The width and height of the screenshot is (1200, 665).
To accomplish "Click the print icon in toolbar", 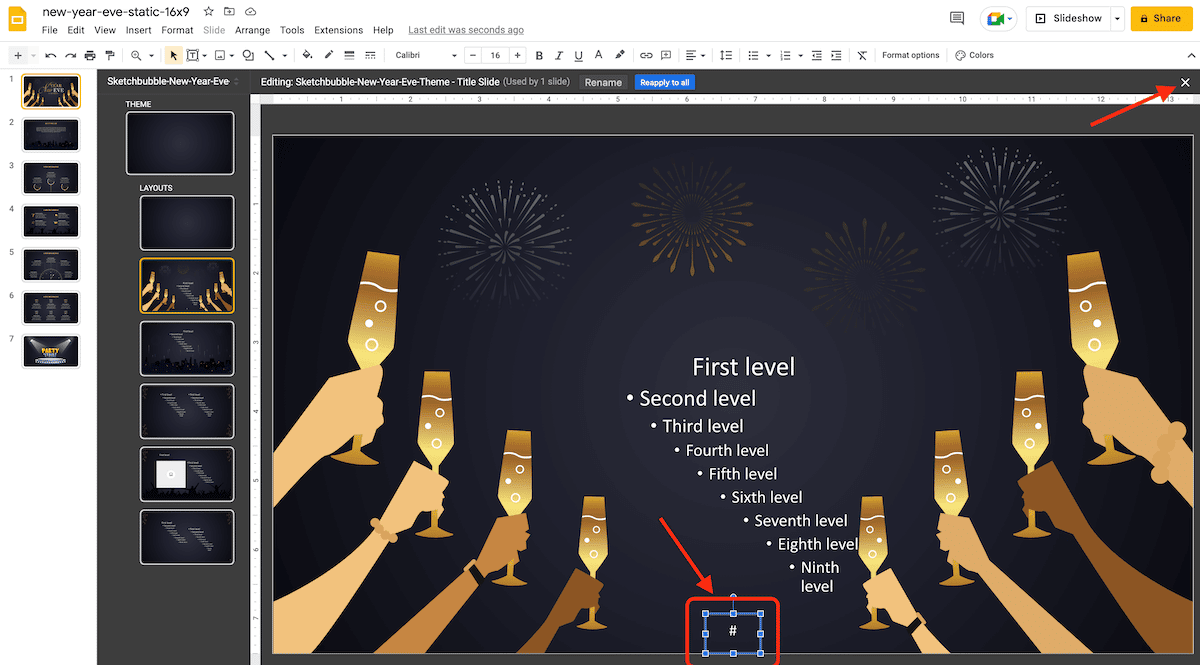I will coord(91,55).
